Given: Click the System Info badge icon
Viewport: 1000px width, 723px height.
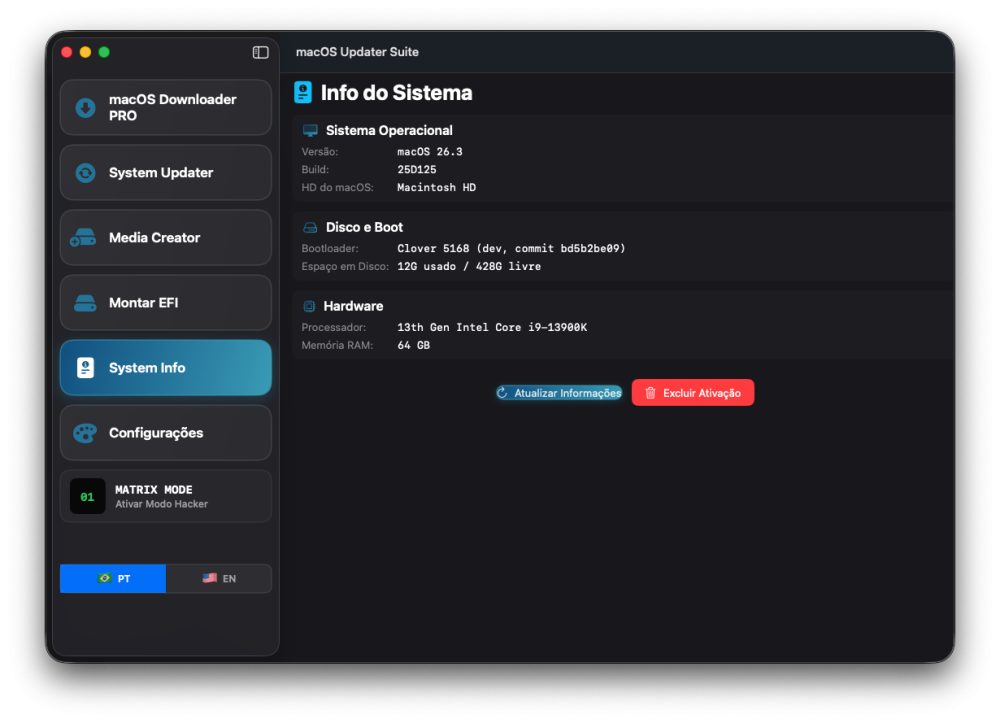Looking at the screenshot, I should (85, 368).
